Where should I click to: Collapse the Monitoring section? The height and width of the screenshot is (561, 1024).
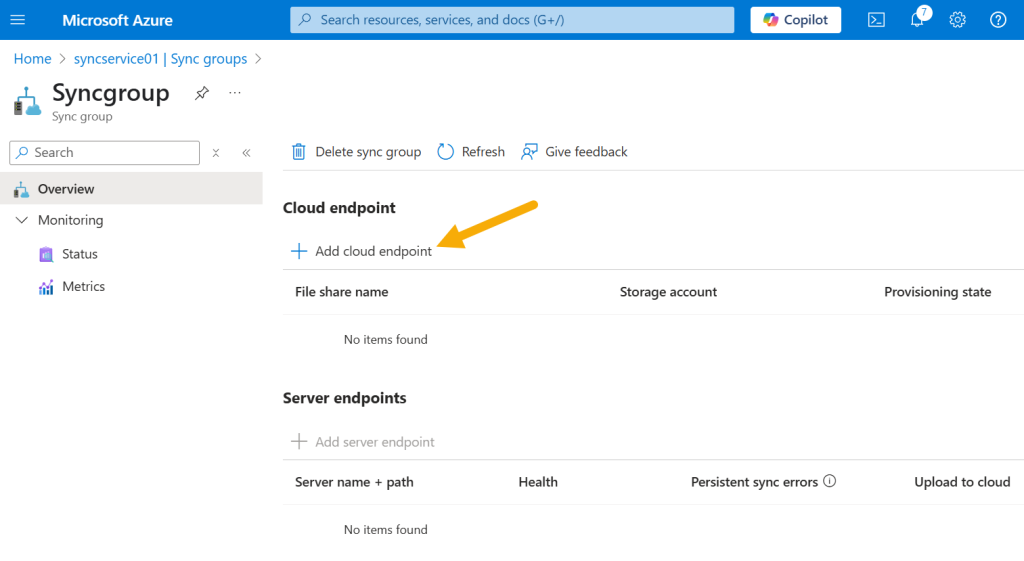coord(22,220)
